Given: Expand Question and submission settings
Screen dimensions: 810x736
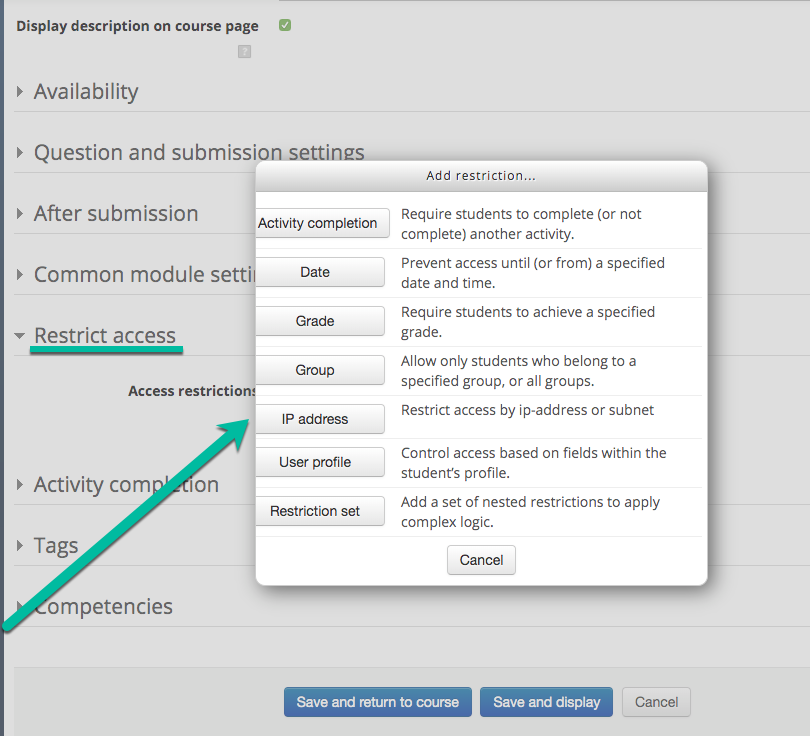Looking at the screenshot, I should (199, 152).
